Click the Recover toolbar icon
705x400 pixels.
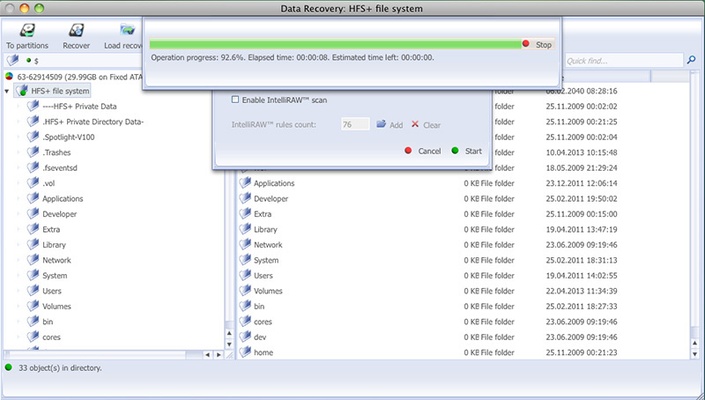coord(76,31)
